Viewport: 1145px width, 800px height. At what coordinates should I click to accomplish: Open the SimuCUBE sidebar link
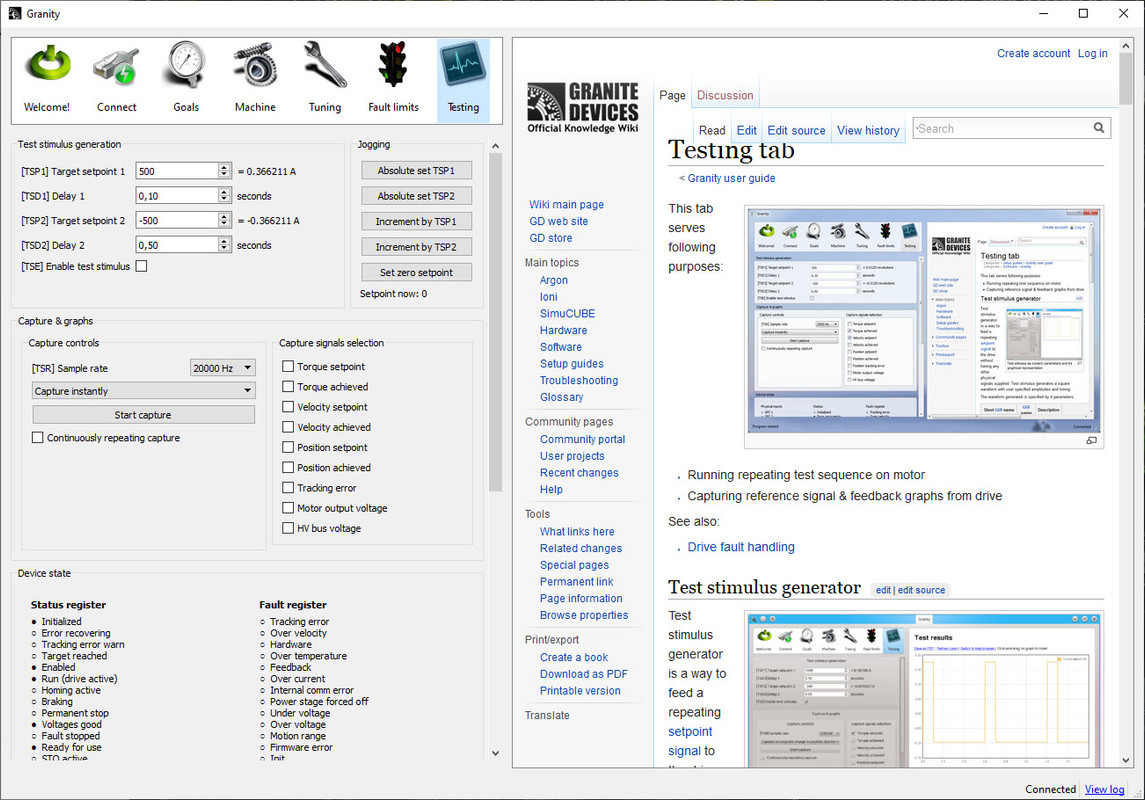567,313
